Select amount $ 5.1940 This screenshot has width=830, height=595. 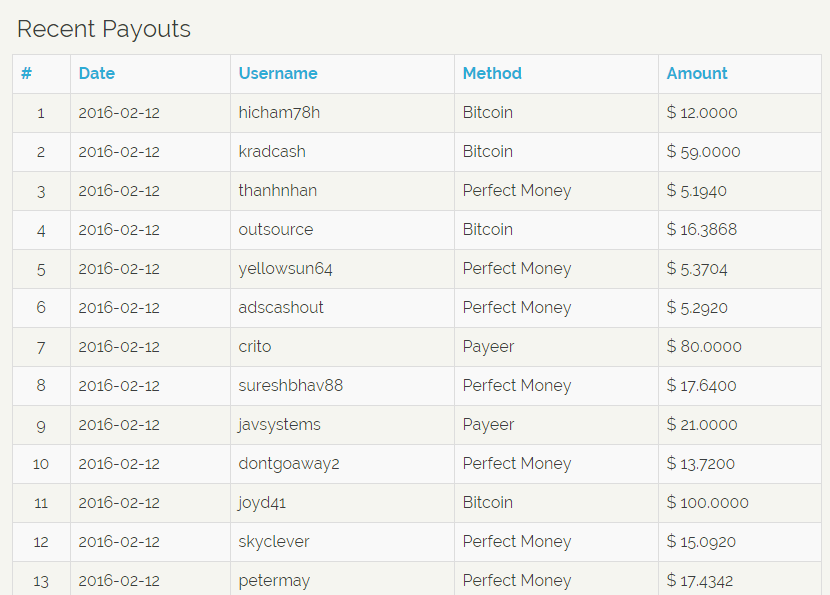tap(697, 191)
